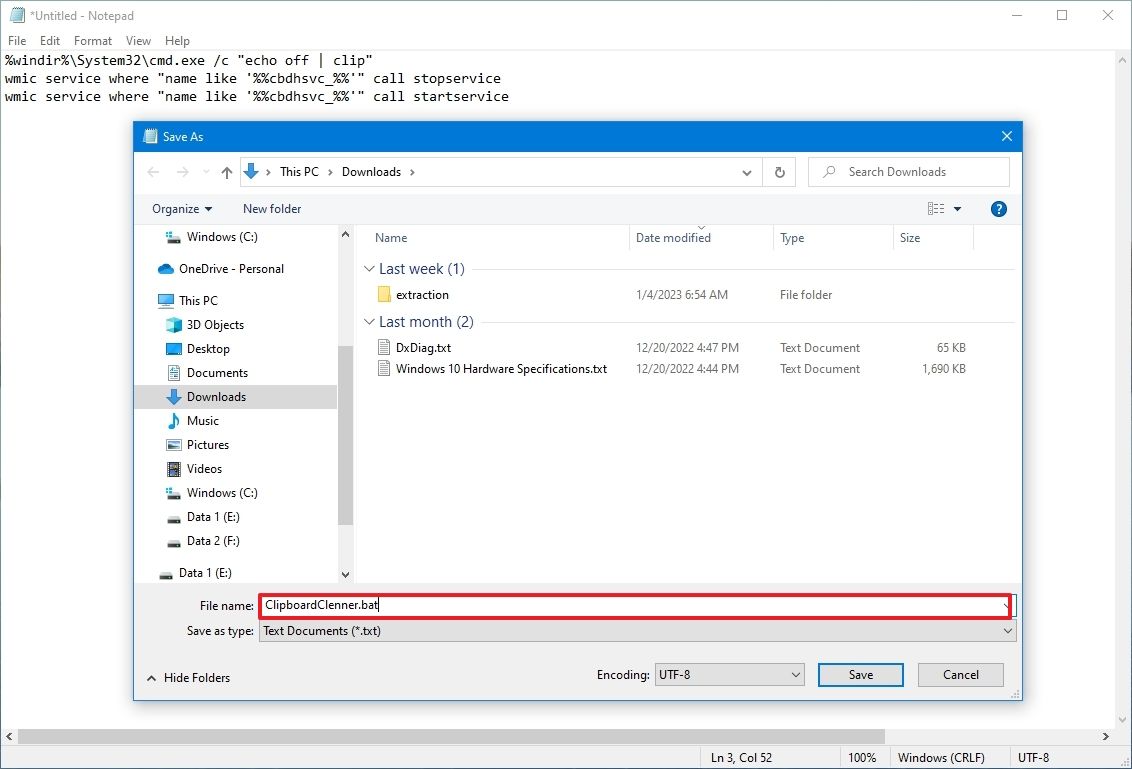Select the search magnifier in Search Downloads

click(x=828, y=171)
